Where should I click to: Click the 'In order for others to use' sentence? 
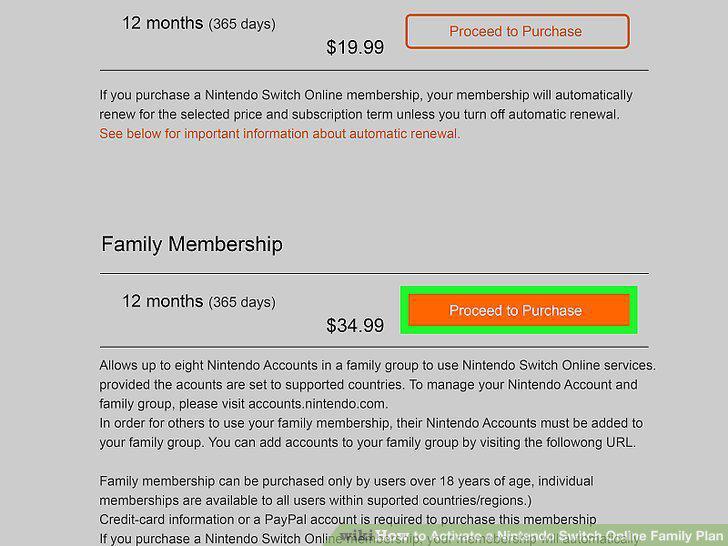tap(371, 423)
